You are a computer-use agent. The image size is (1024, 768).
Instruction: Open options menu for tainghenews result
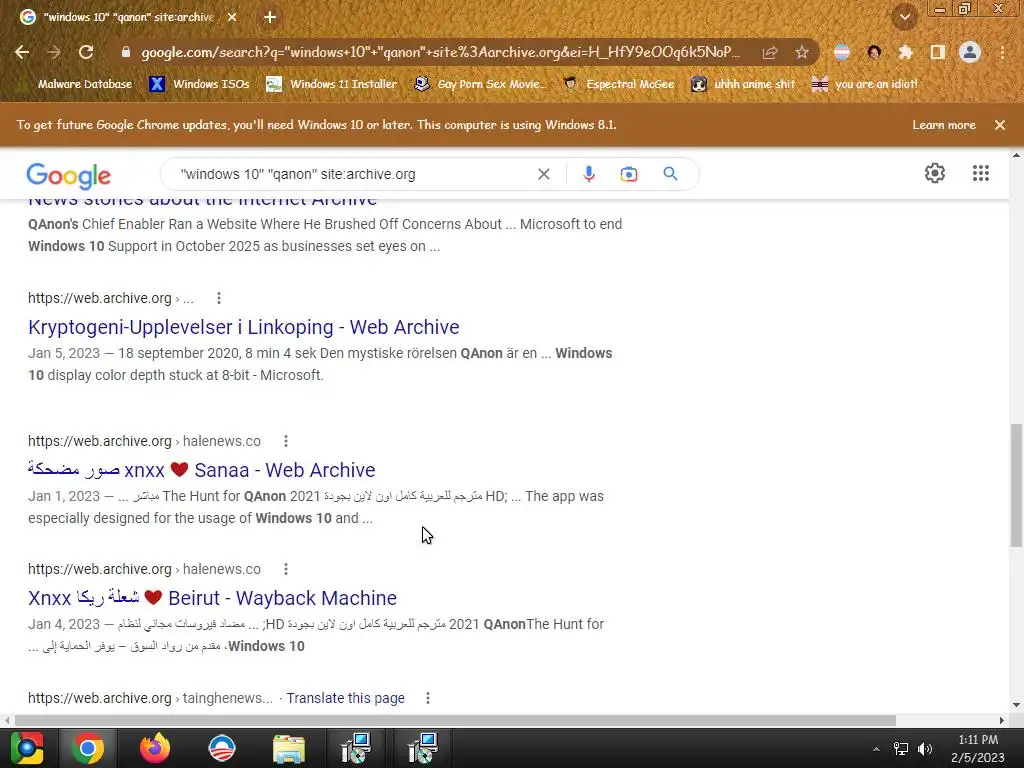[x=428, y=698]
